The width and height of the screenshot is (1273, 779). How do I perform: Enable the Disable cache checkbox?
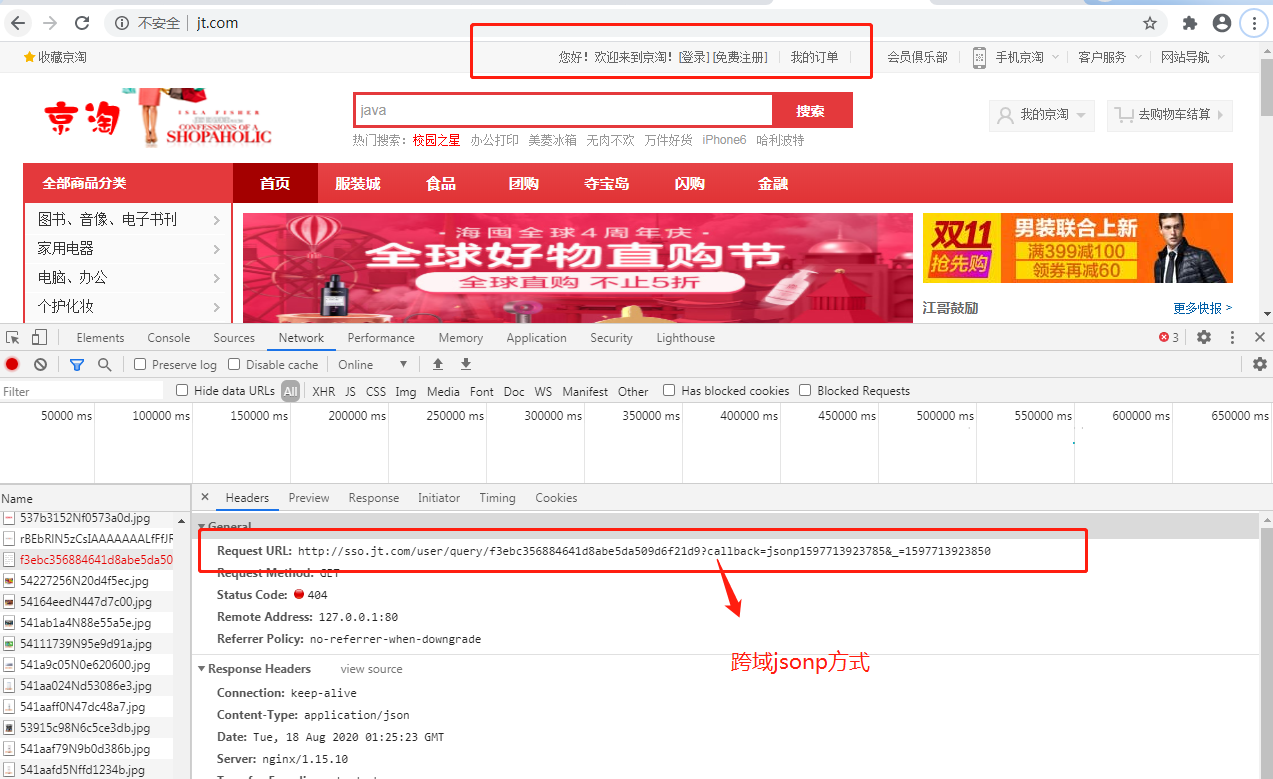[x=234, y=364]
